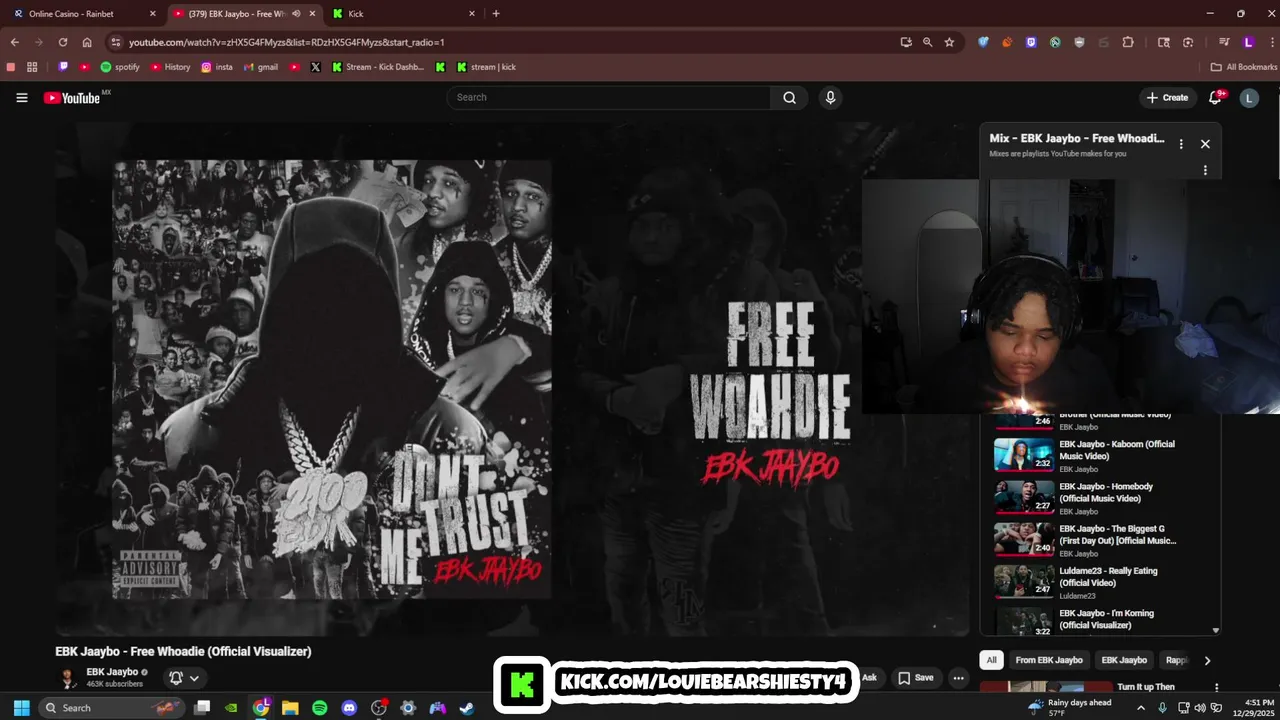Screen dimensions: 1280x720
Task: Open the YouTube hamburger guide menu
Action: 22,97
